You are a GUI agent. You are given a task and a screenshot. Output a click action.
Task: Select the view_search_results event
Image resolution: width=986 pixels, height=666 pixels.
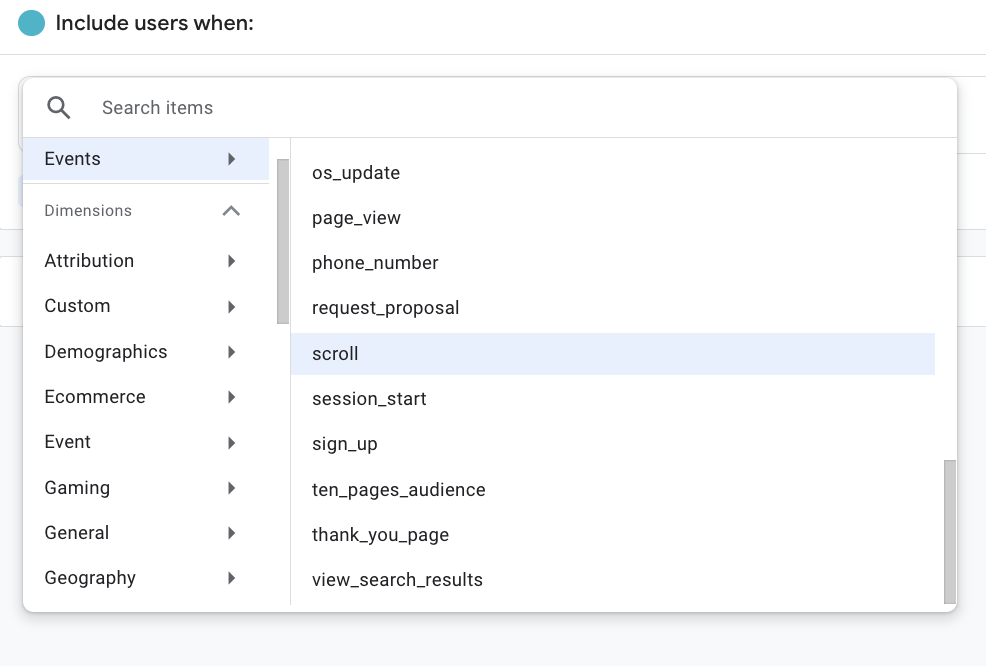[613, 580]
